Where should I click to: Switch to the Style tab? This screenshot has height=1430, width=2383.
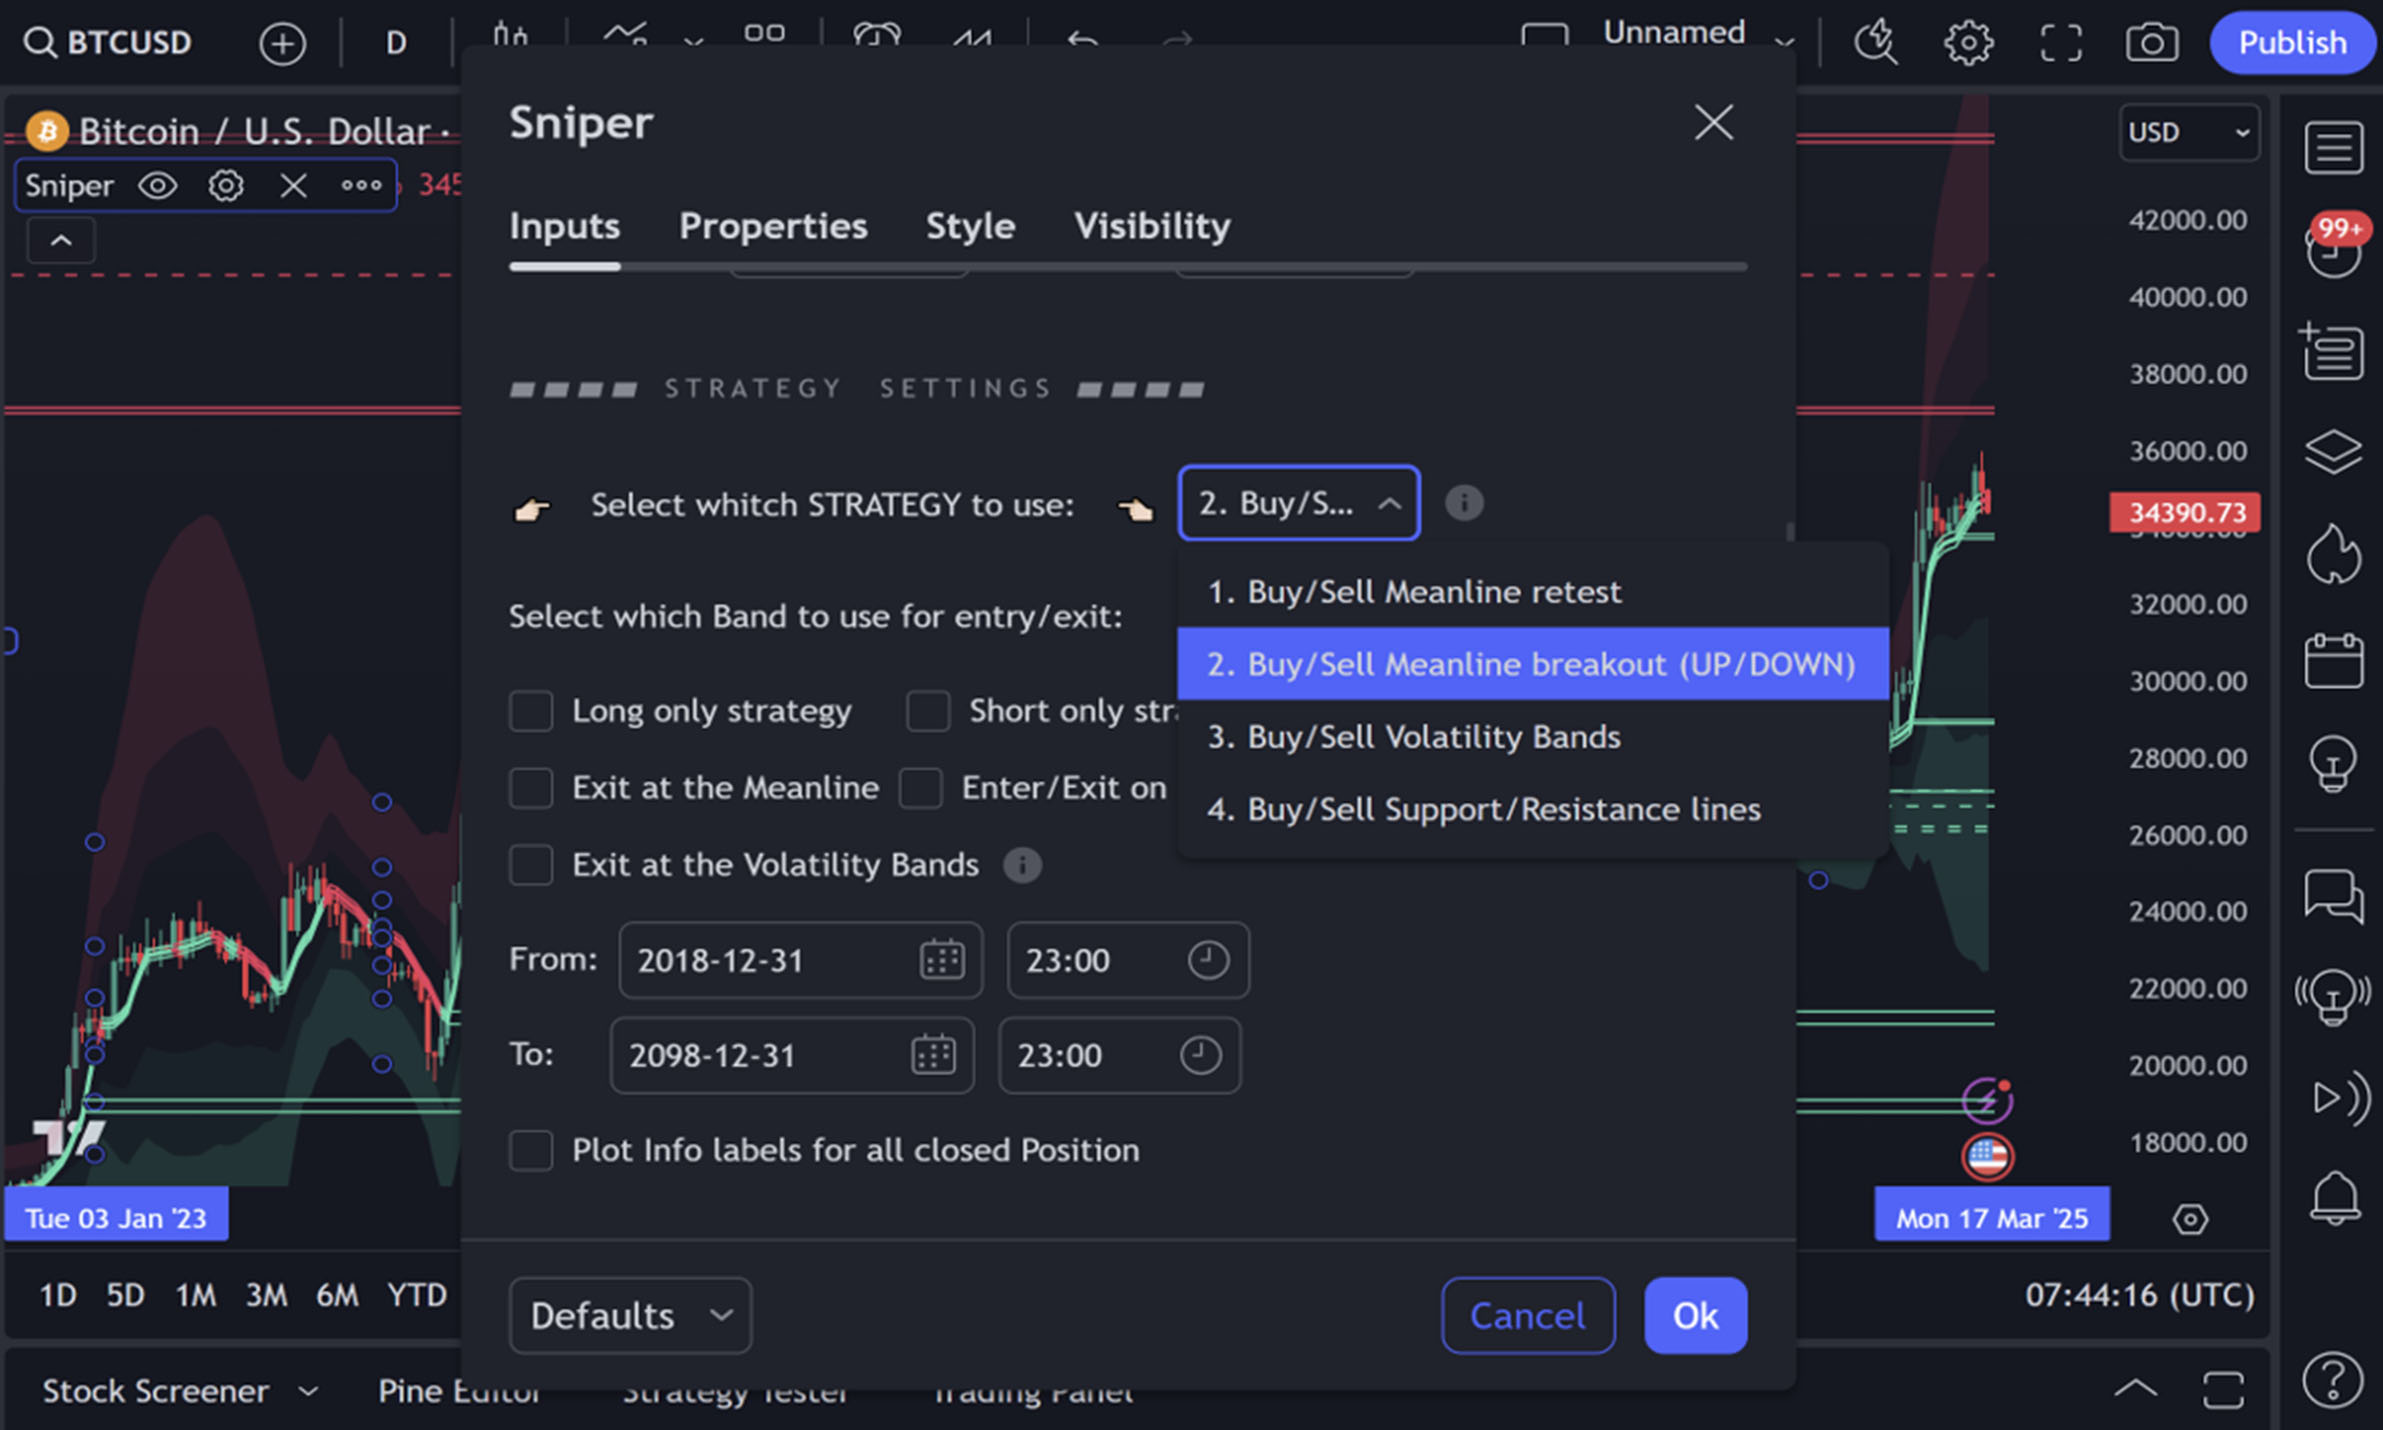click(969, 226)
